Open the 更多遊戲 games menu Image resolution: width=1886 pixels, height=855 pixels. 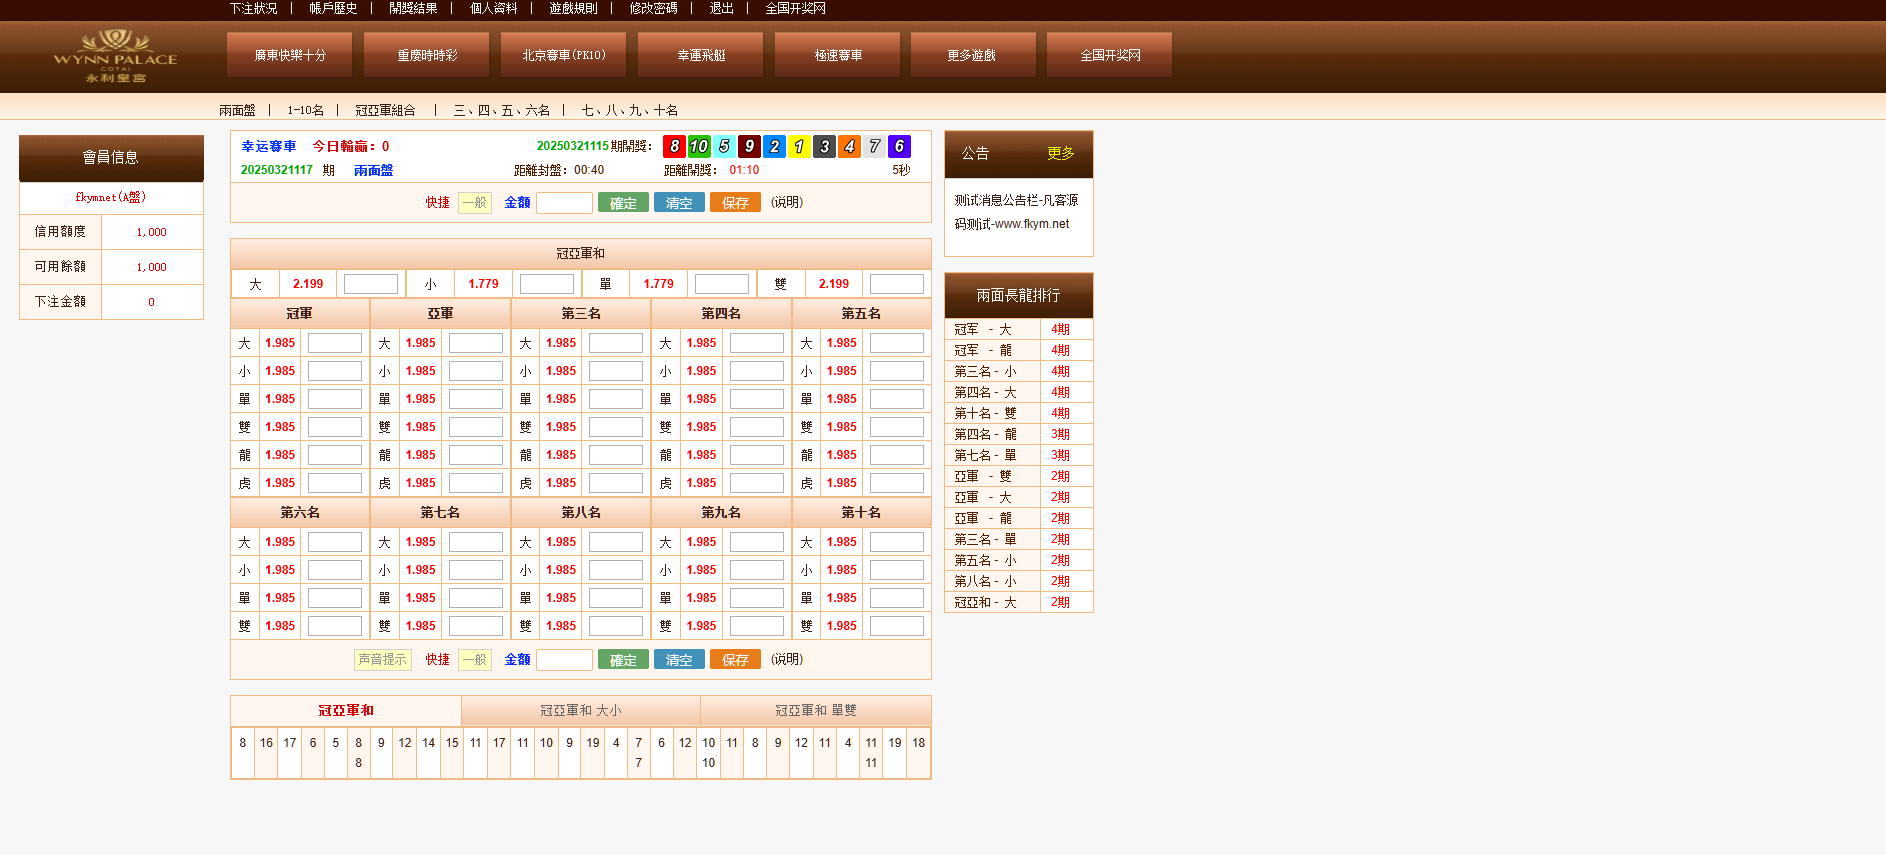click(x=972, y=55)
